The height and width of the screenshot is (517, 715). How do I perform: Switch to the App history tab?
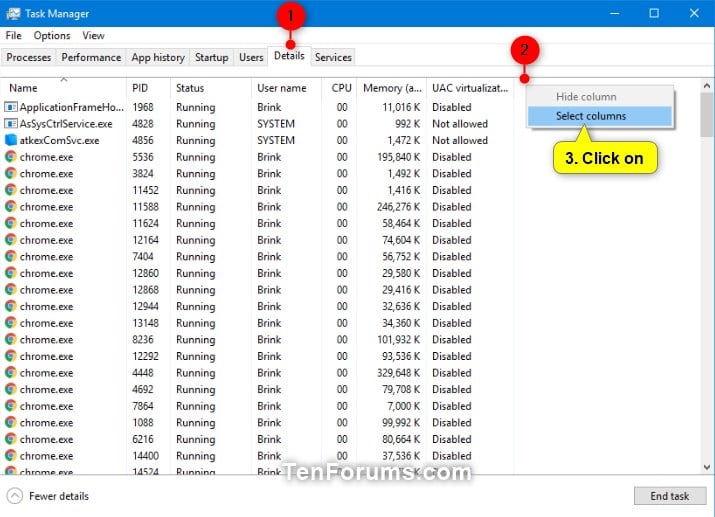point(158,57)
